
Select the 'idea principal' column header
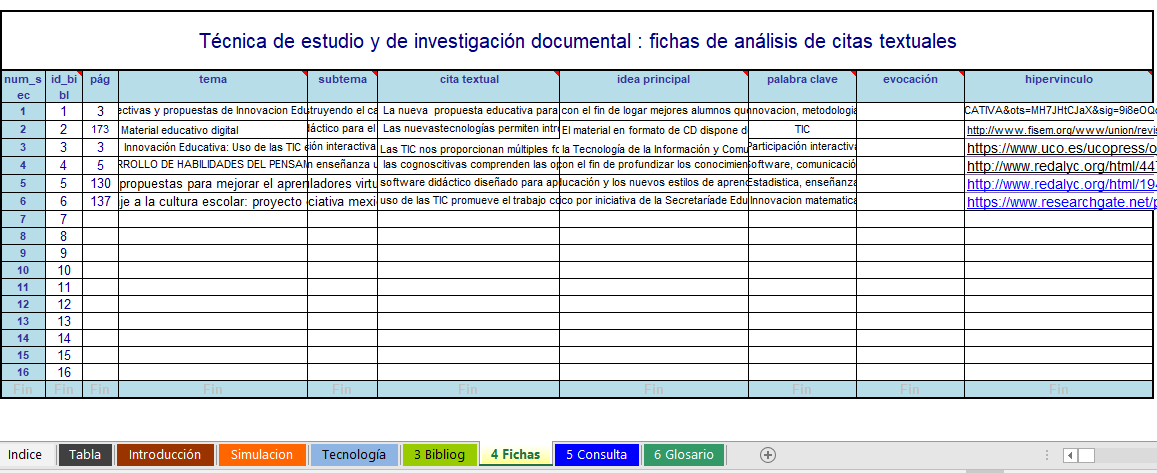coord(654,87)
